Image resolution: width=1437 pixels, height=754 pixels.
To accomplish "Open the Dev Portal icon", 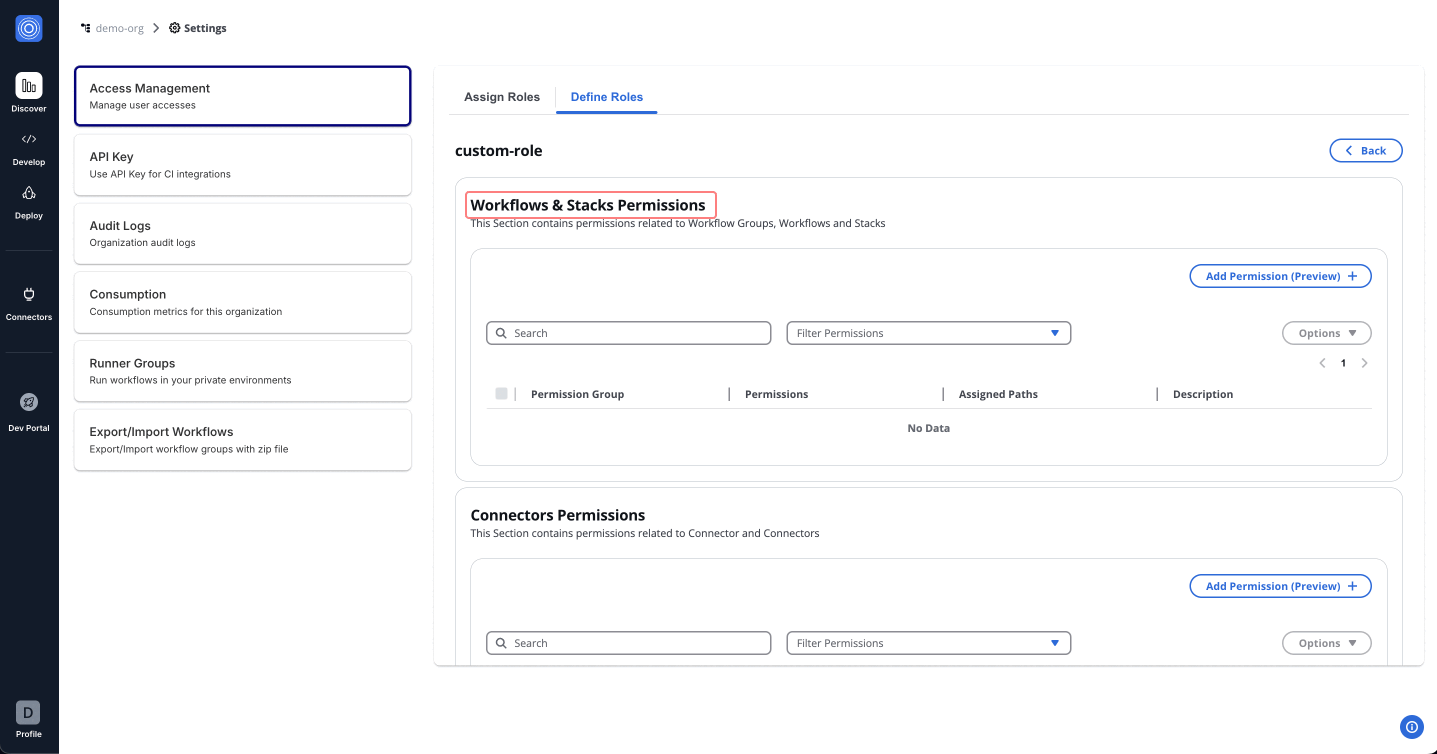I will (x=29, y=402).
